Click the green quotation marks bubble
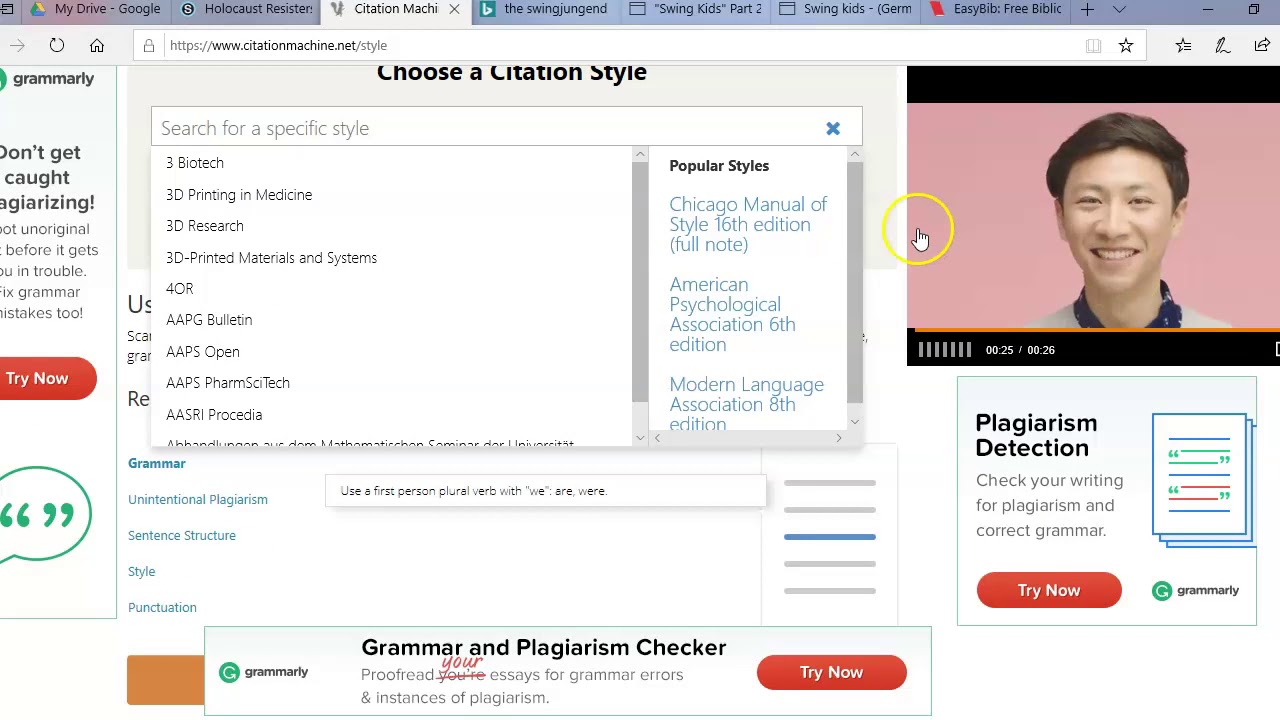This screenshot has height=720, width=1280. click(x=45, y=514)
